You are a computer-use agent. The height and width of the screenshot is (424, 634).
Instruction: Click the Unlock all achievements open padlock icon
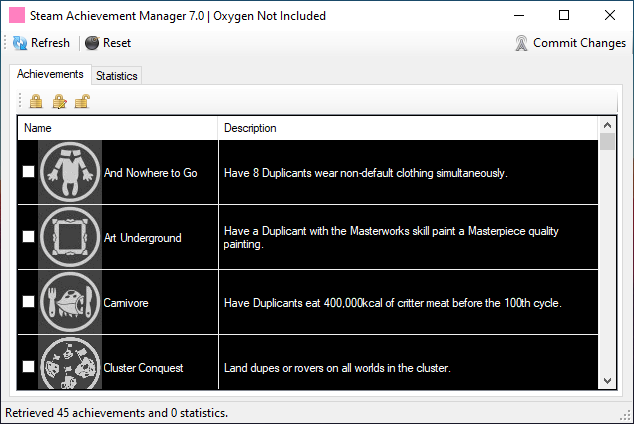click(82, 101)
